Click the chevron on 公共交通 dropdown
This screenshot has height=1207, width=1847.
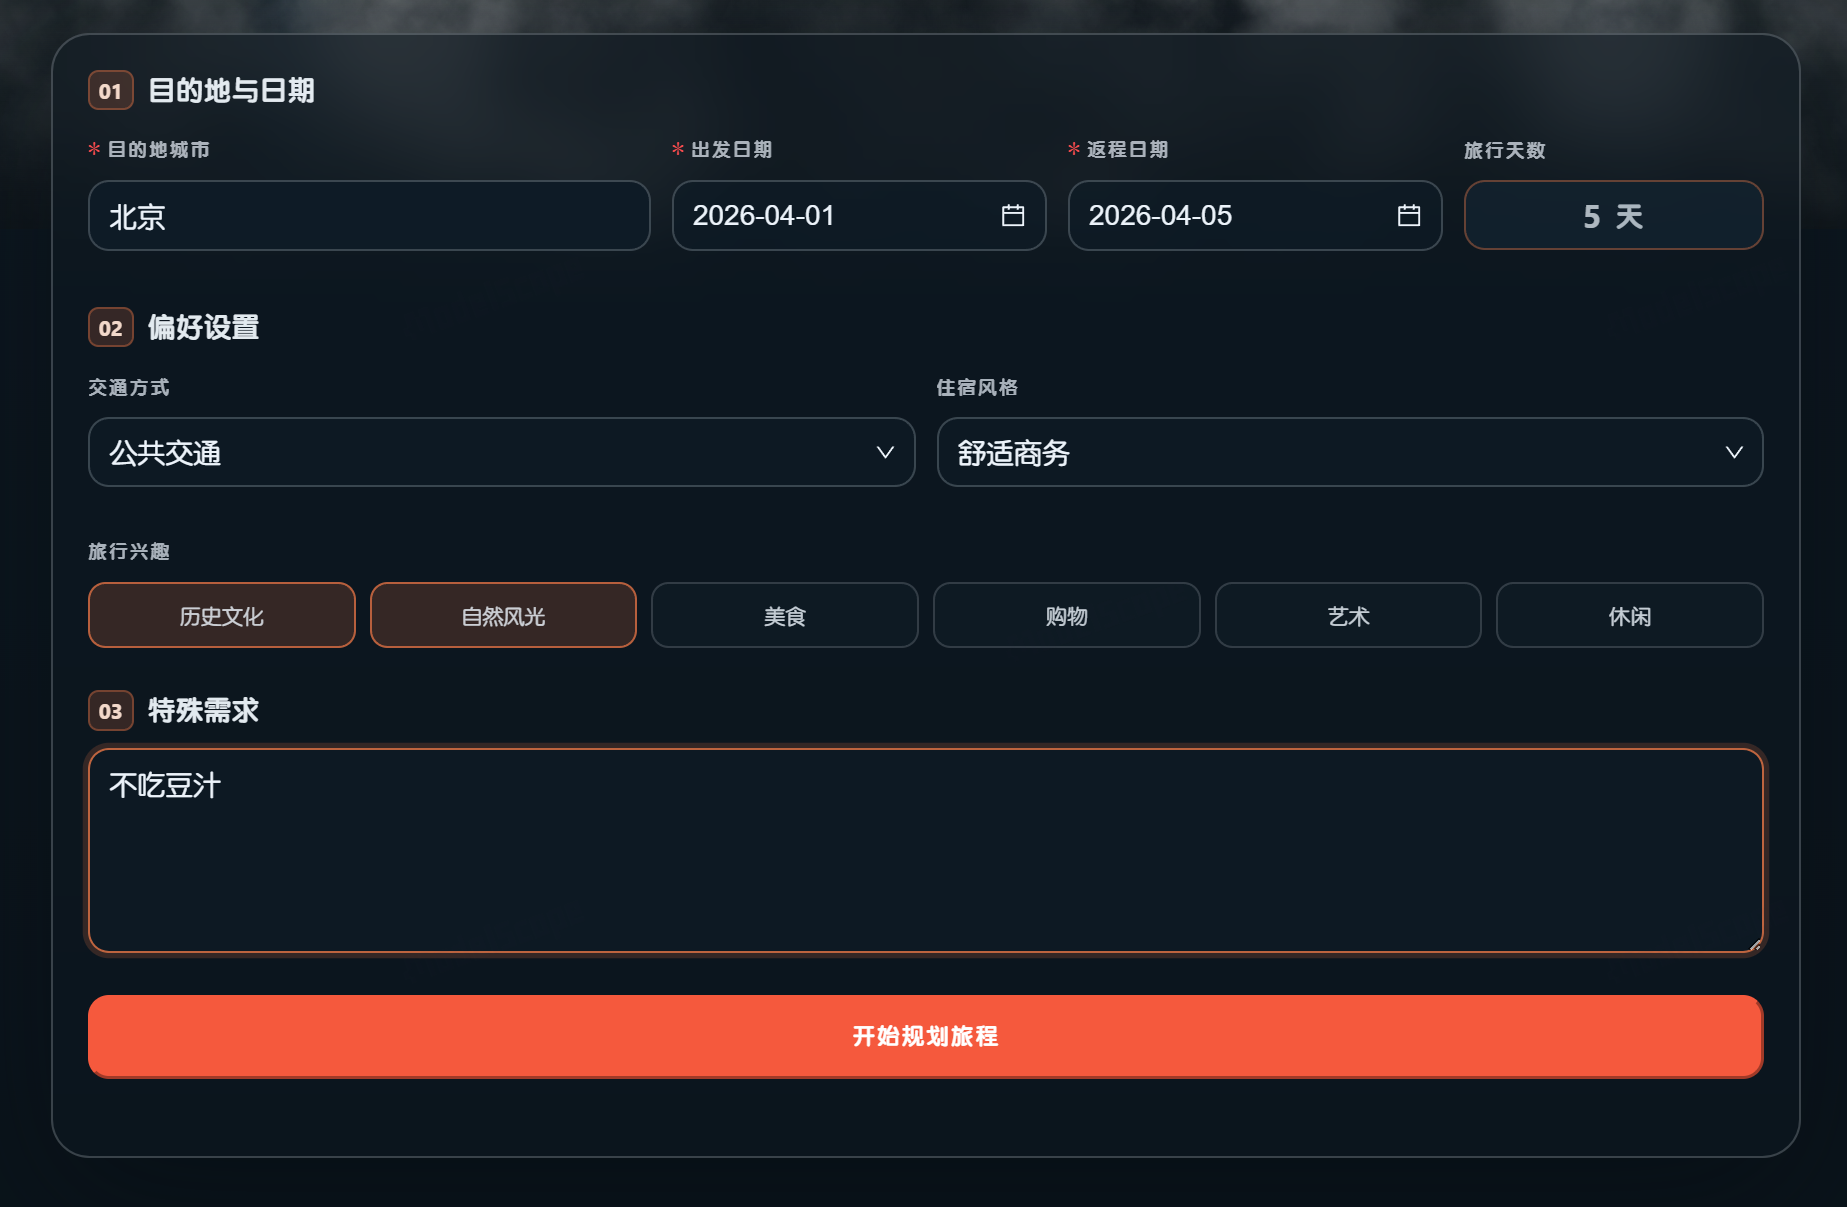tap(885, 452)
